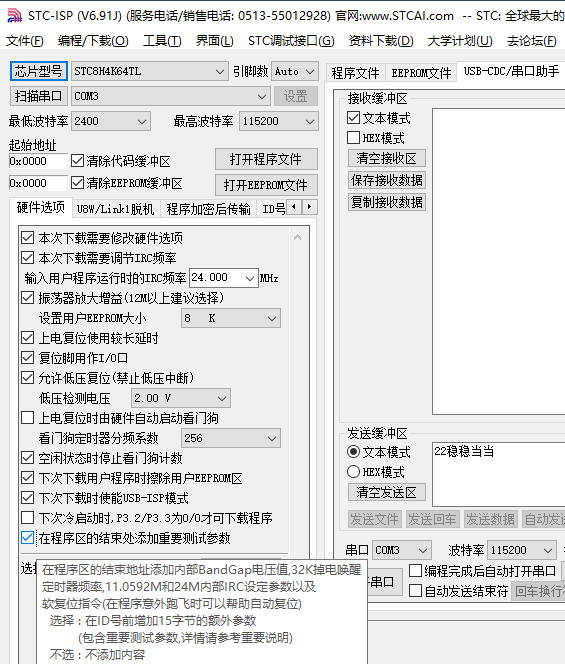Click the code start address 0x0000 field
This screenshot has height=664, width=565.
coord(38,161)
